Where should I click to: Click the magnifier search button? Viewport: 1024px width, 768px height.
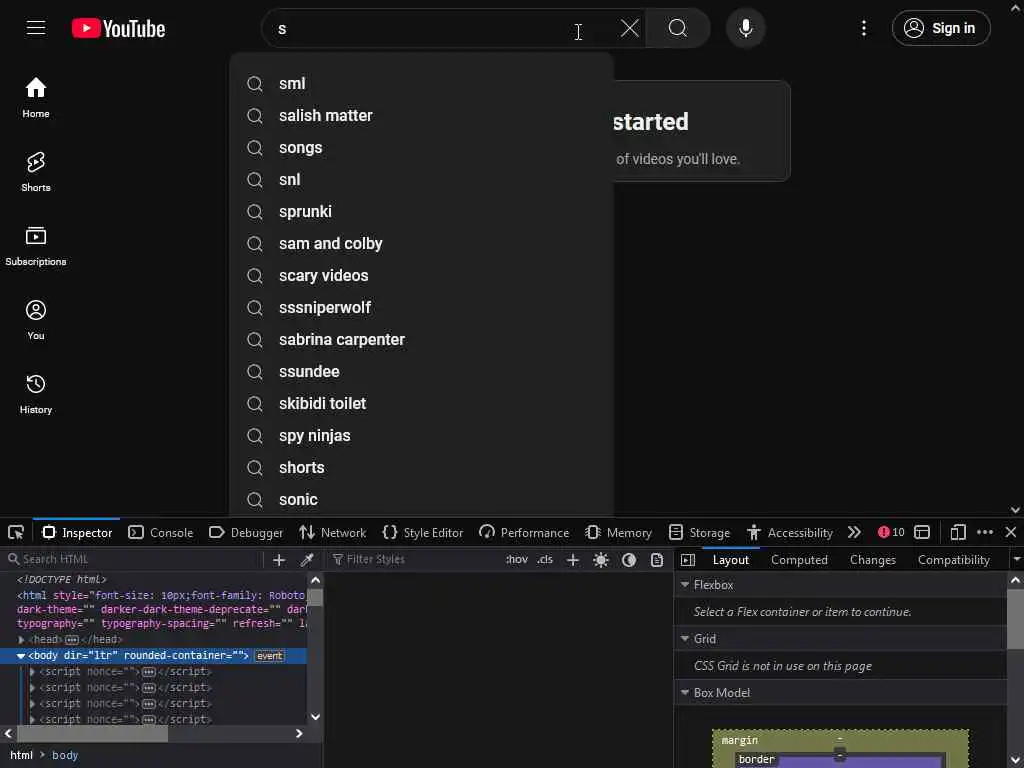tap(677, 28)
